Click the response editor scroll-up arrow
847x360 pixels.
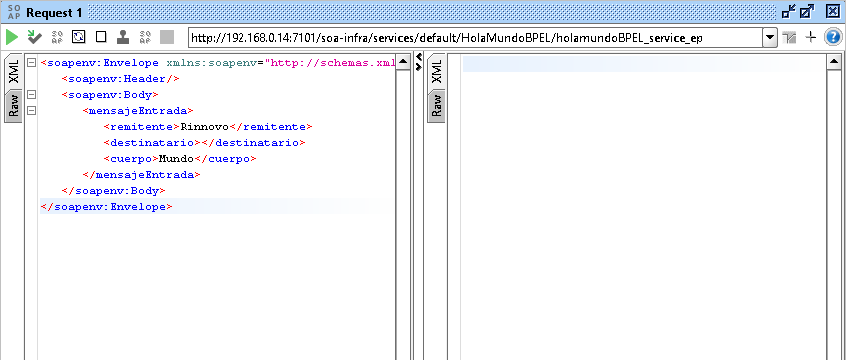(x=833, y=63)
